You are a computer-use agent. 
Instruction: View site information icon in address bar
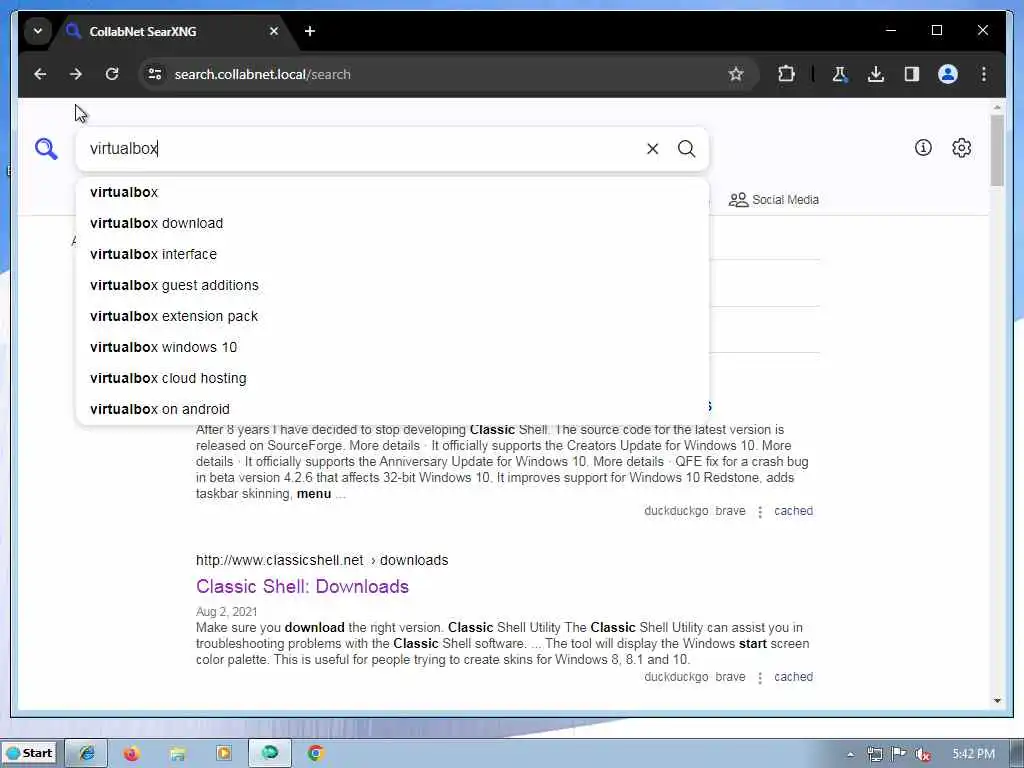pyautogui.click(x=155, y=74)
